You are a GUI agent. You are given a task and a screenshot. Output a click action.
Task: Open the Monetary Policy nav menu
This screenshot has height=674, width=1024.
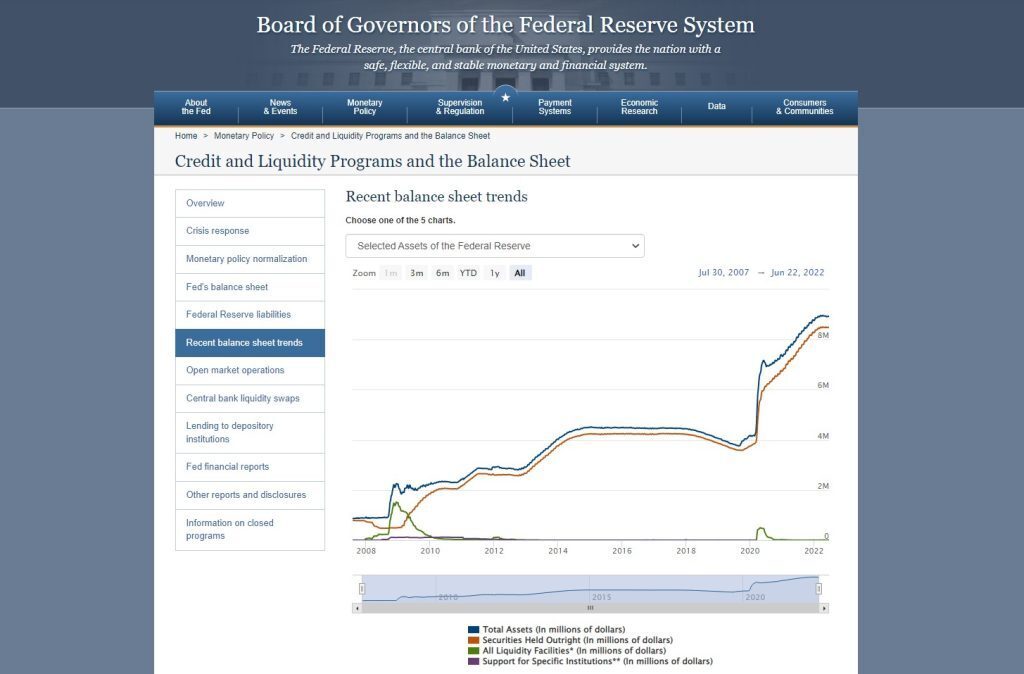364,107
